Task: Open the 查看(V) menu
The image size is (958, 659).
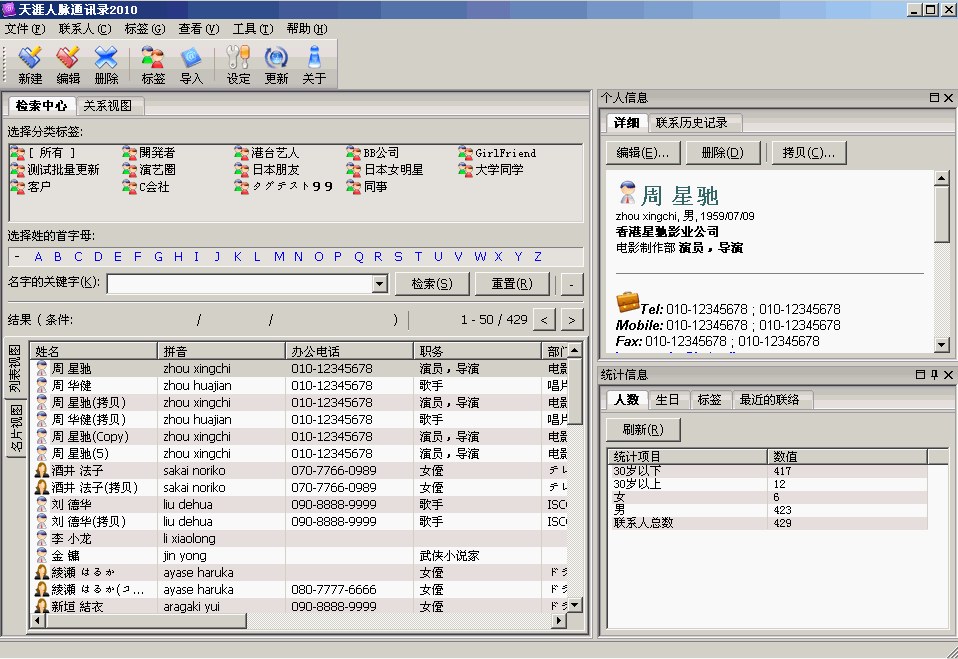Action: [199, 29]
